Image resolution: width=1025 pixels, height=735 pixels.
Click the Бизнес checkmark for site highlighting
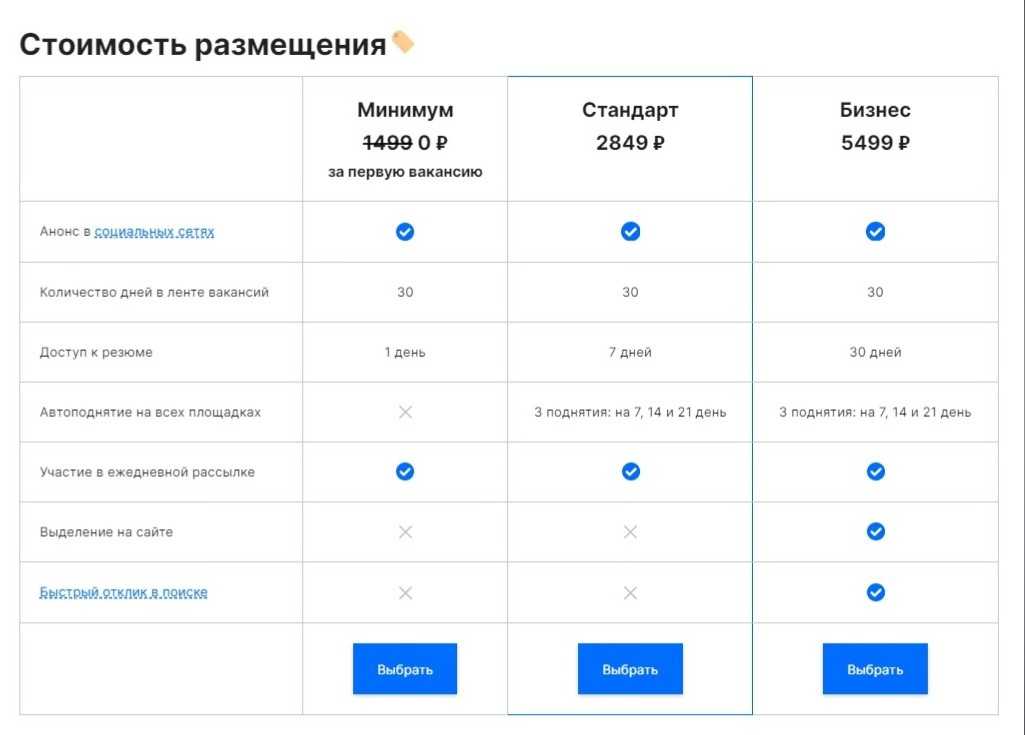click(x=875, y=532)
